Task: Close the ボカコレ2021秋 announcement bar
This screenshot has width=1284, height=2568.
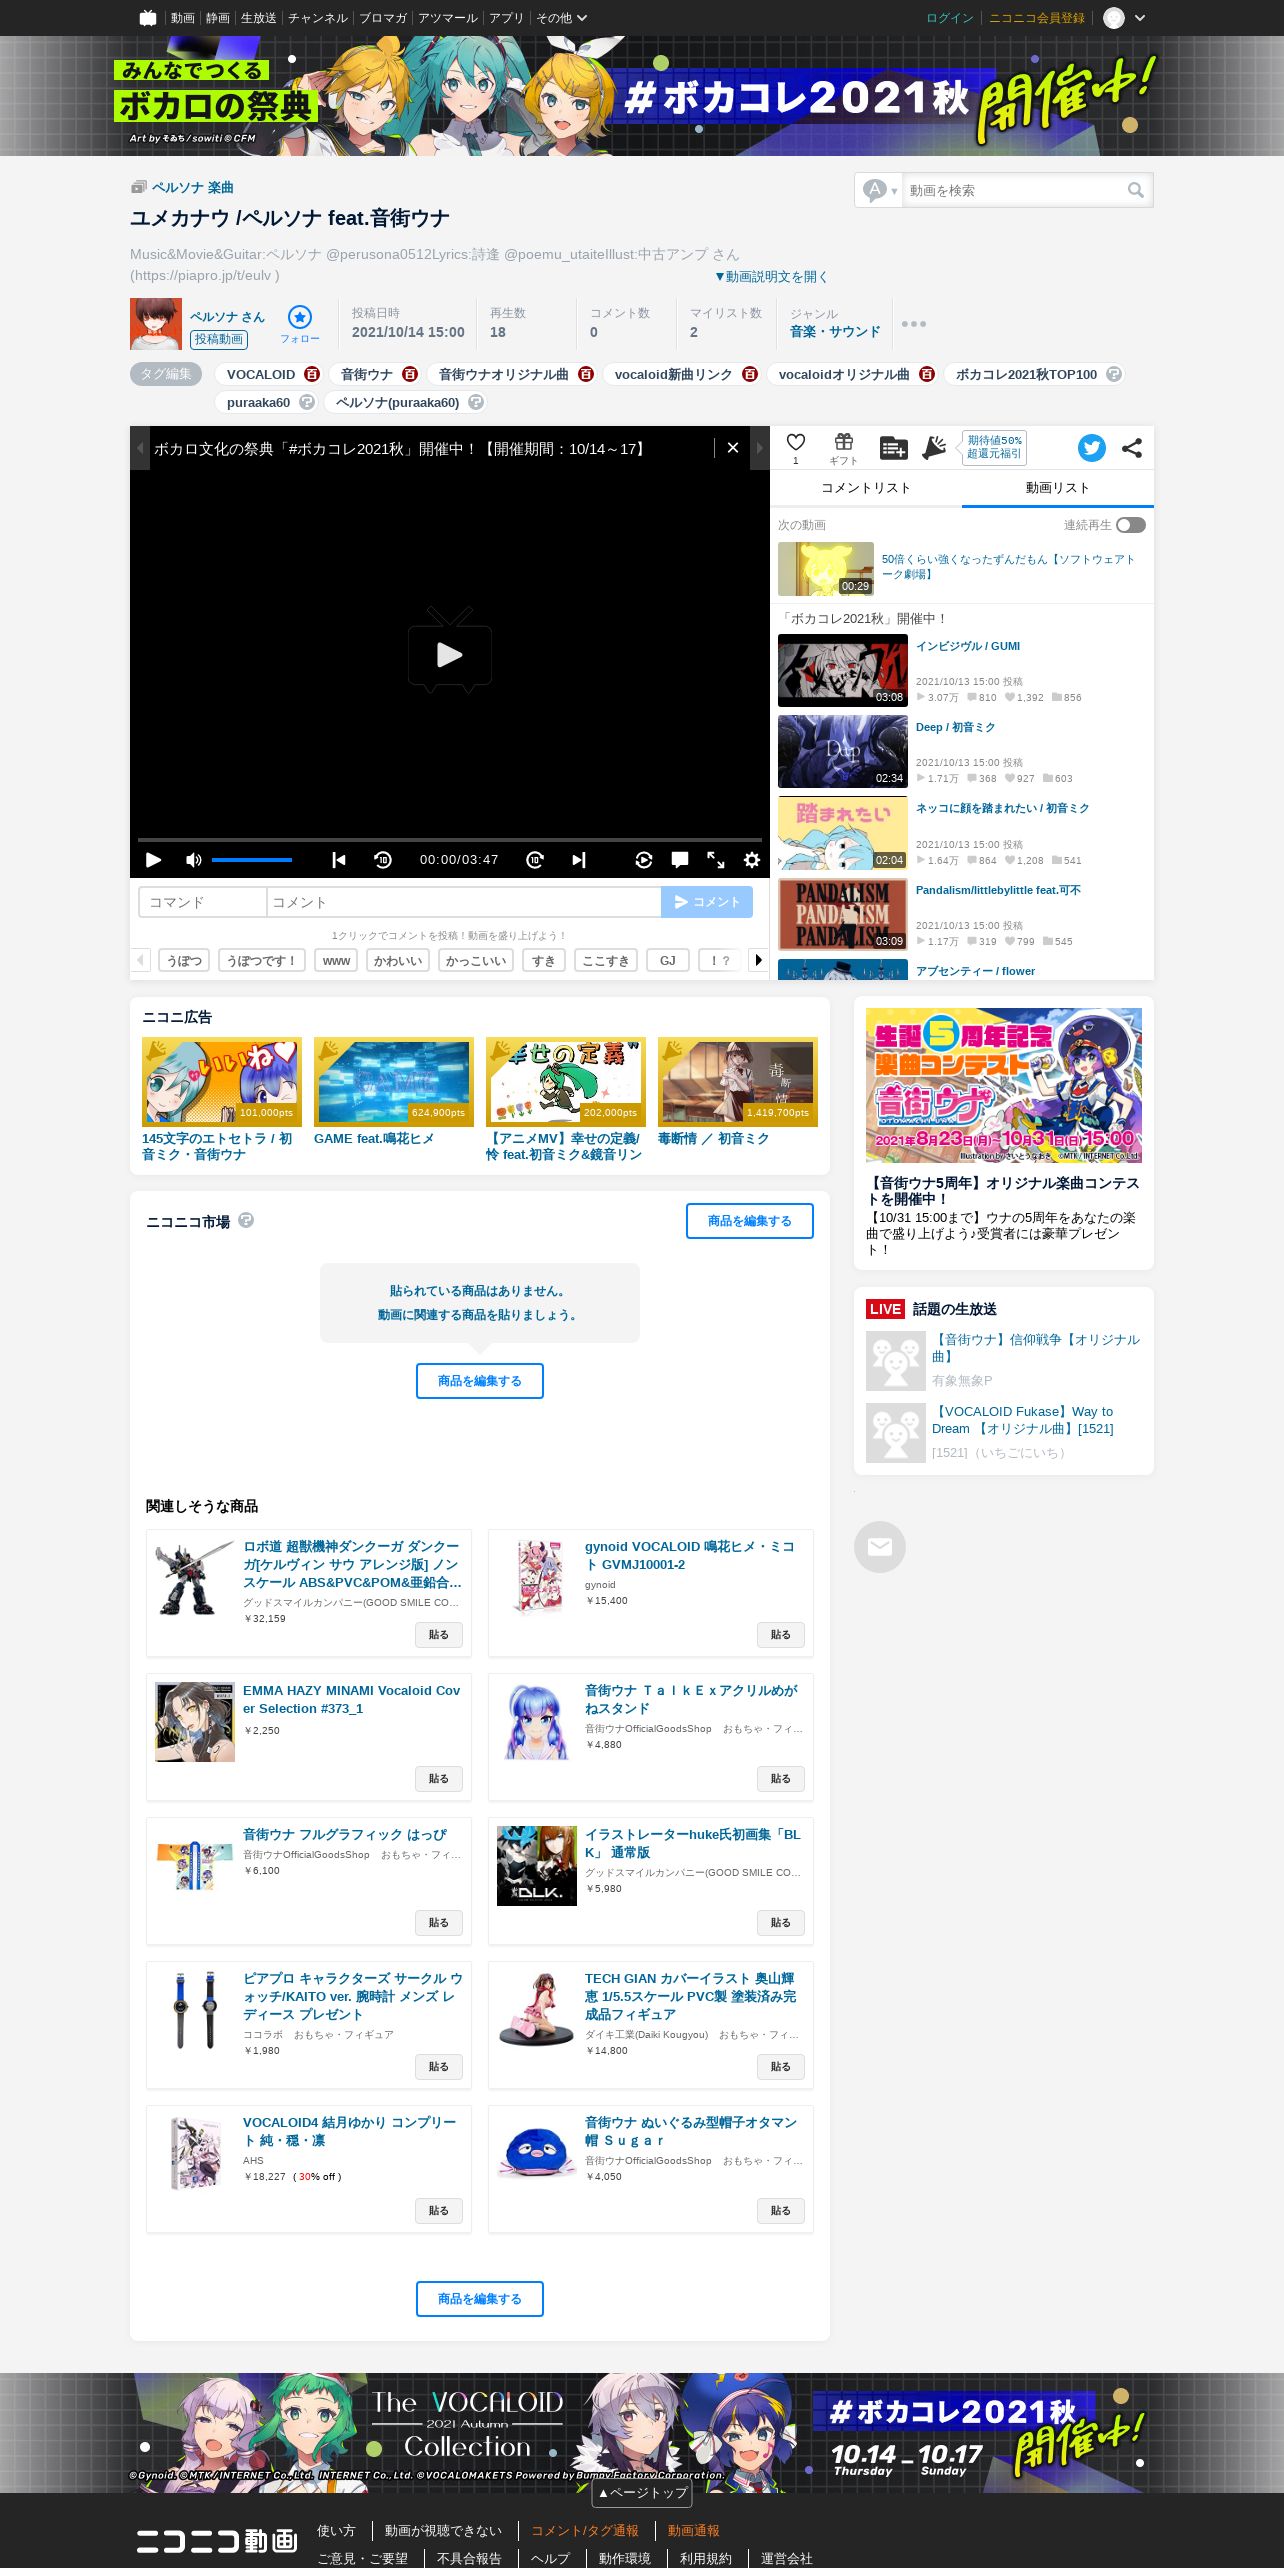Action: [733, 448]
